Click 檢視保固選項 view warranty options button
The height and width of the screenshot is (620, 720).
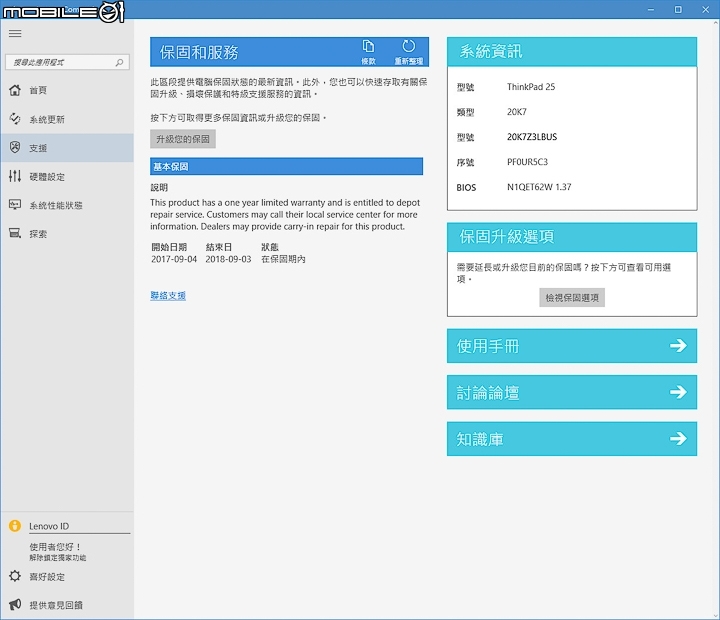pyautogui.click(x=572, y=298)
